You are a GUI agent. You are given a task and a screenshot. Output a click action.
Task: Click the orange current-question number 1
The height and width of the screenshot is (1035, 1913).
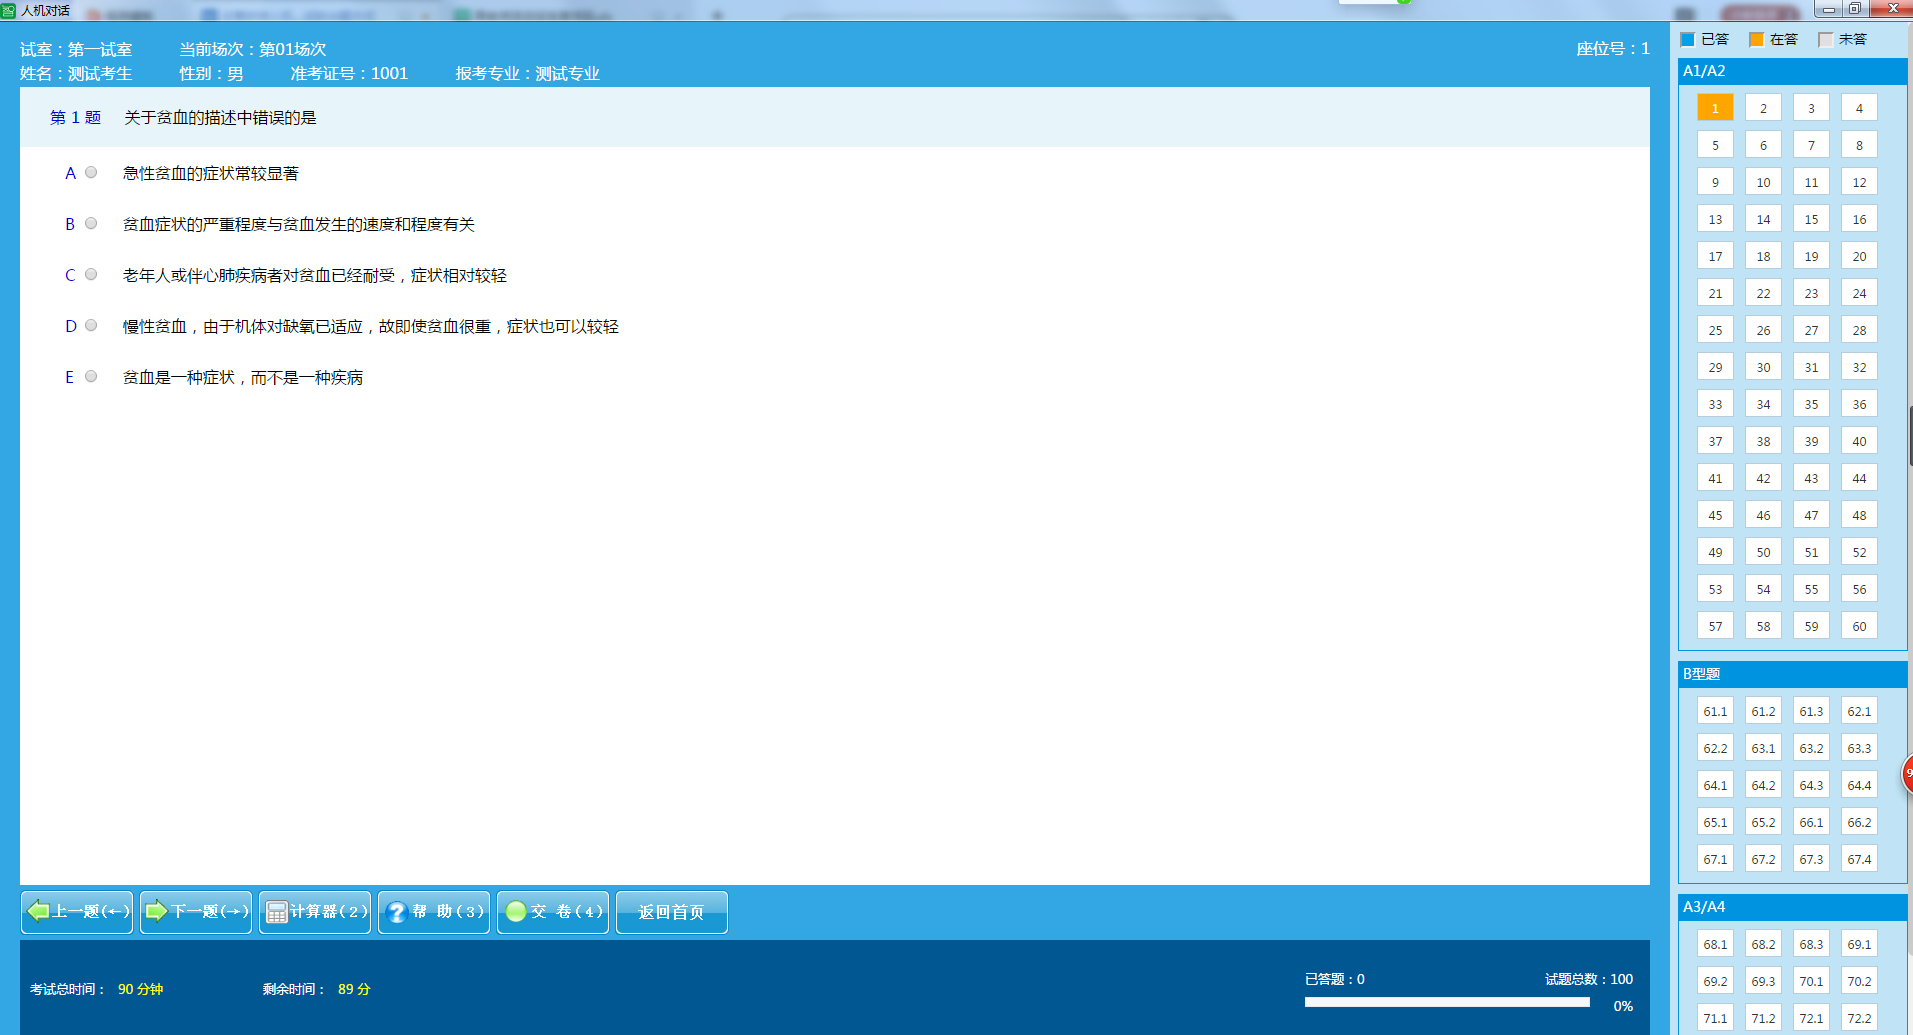(x=1715, y=108)
